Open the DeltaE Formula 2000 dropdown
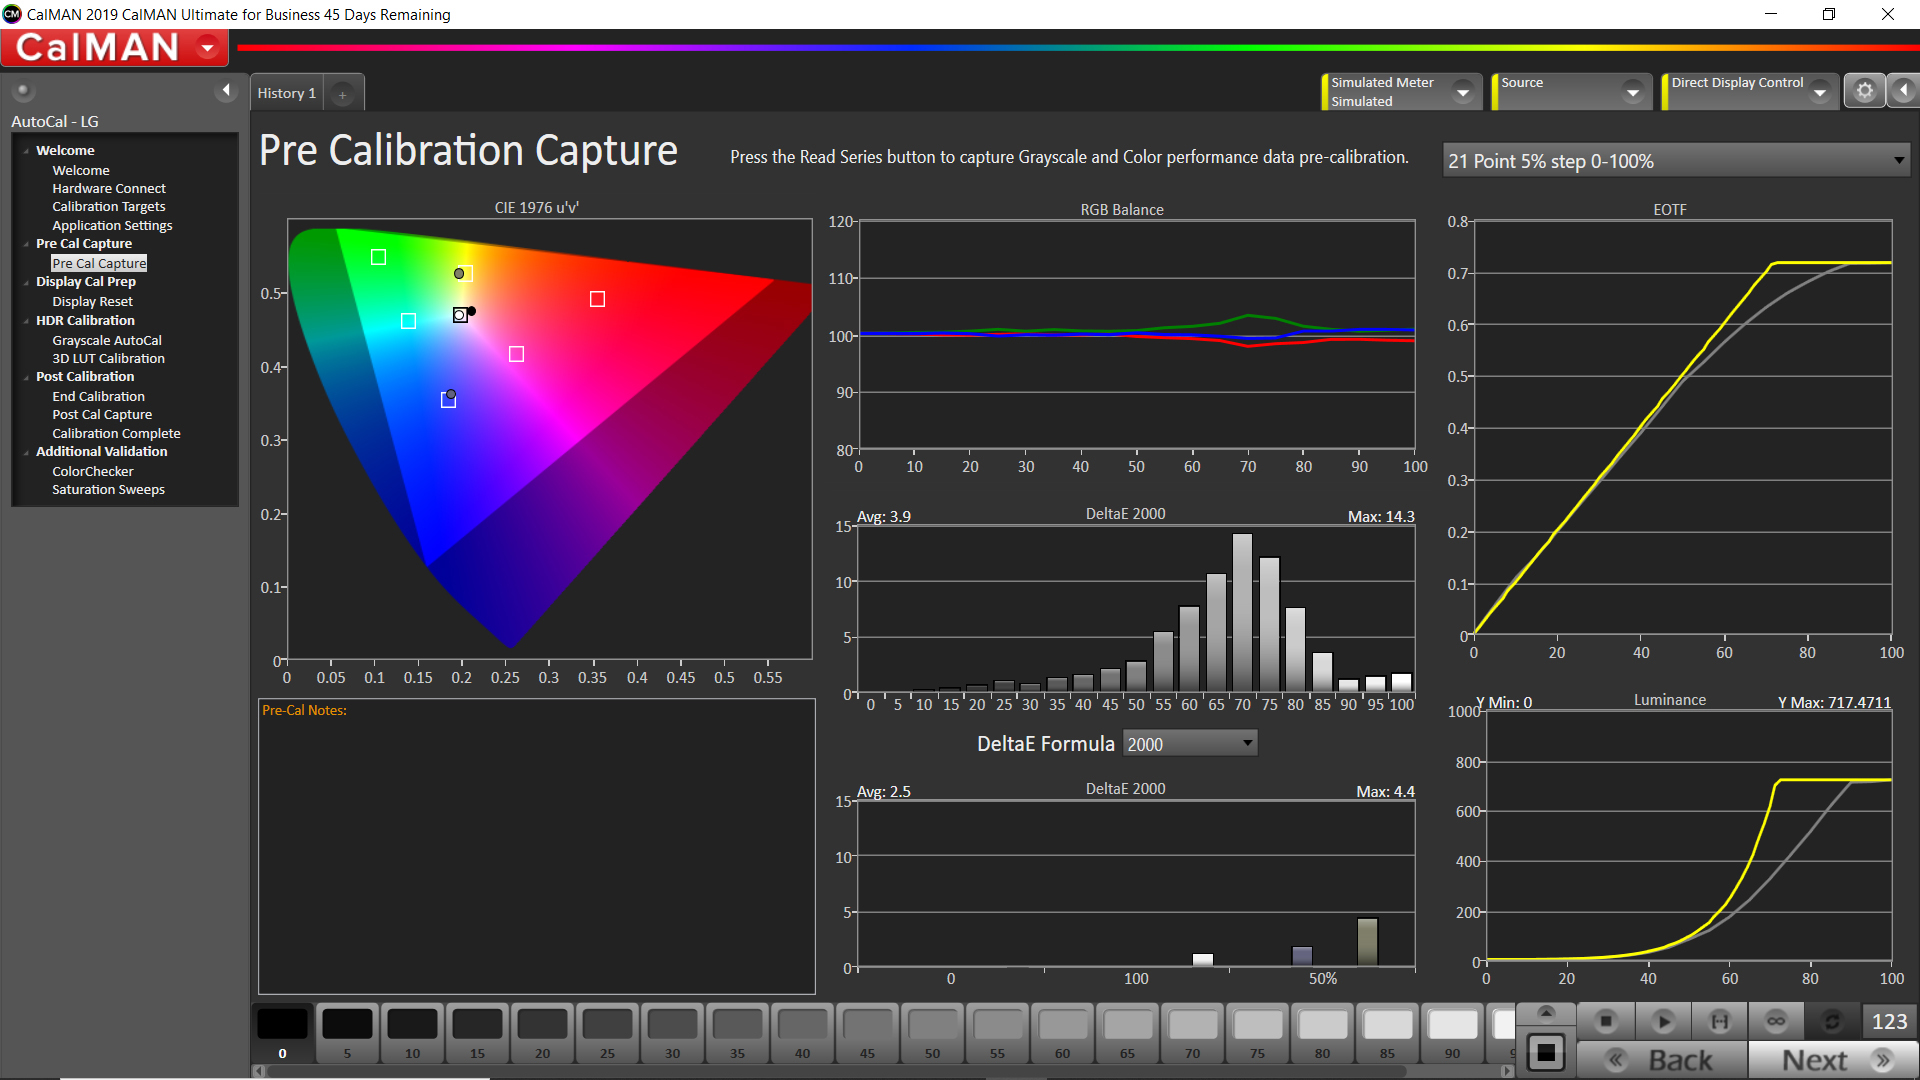 1189,744
